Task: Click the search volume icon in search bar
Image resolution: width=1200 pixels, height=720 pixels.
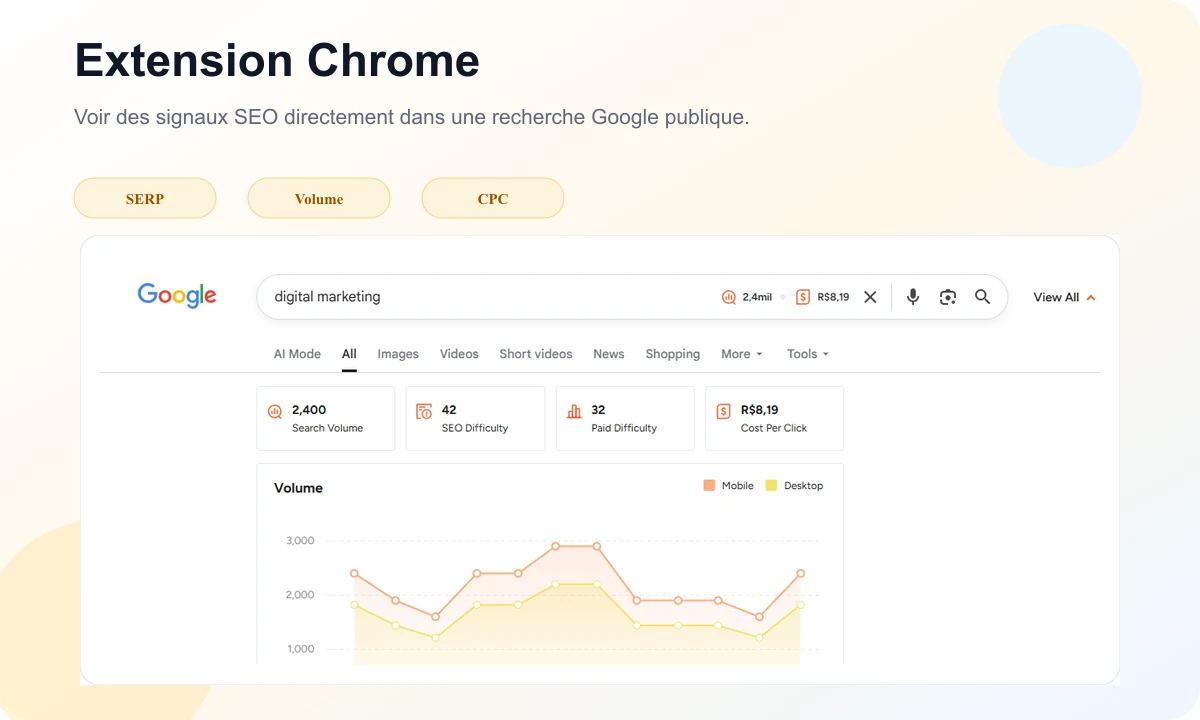Action: (728, 297)
